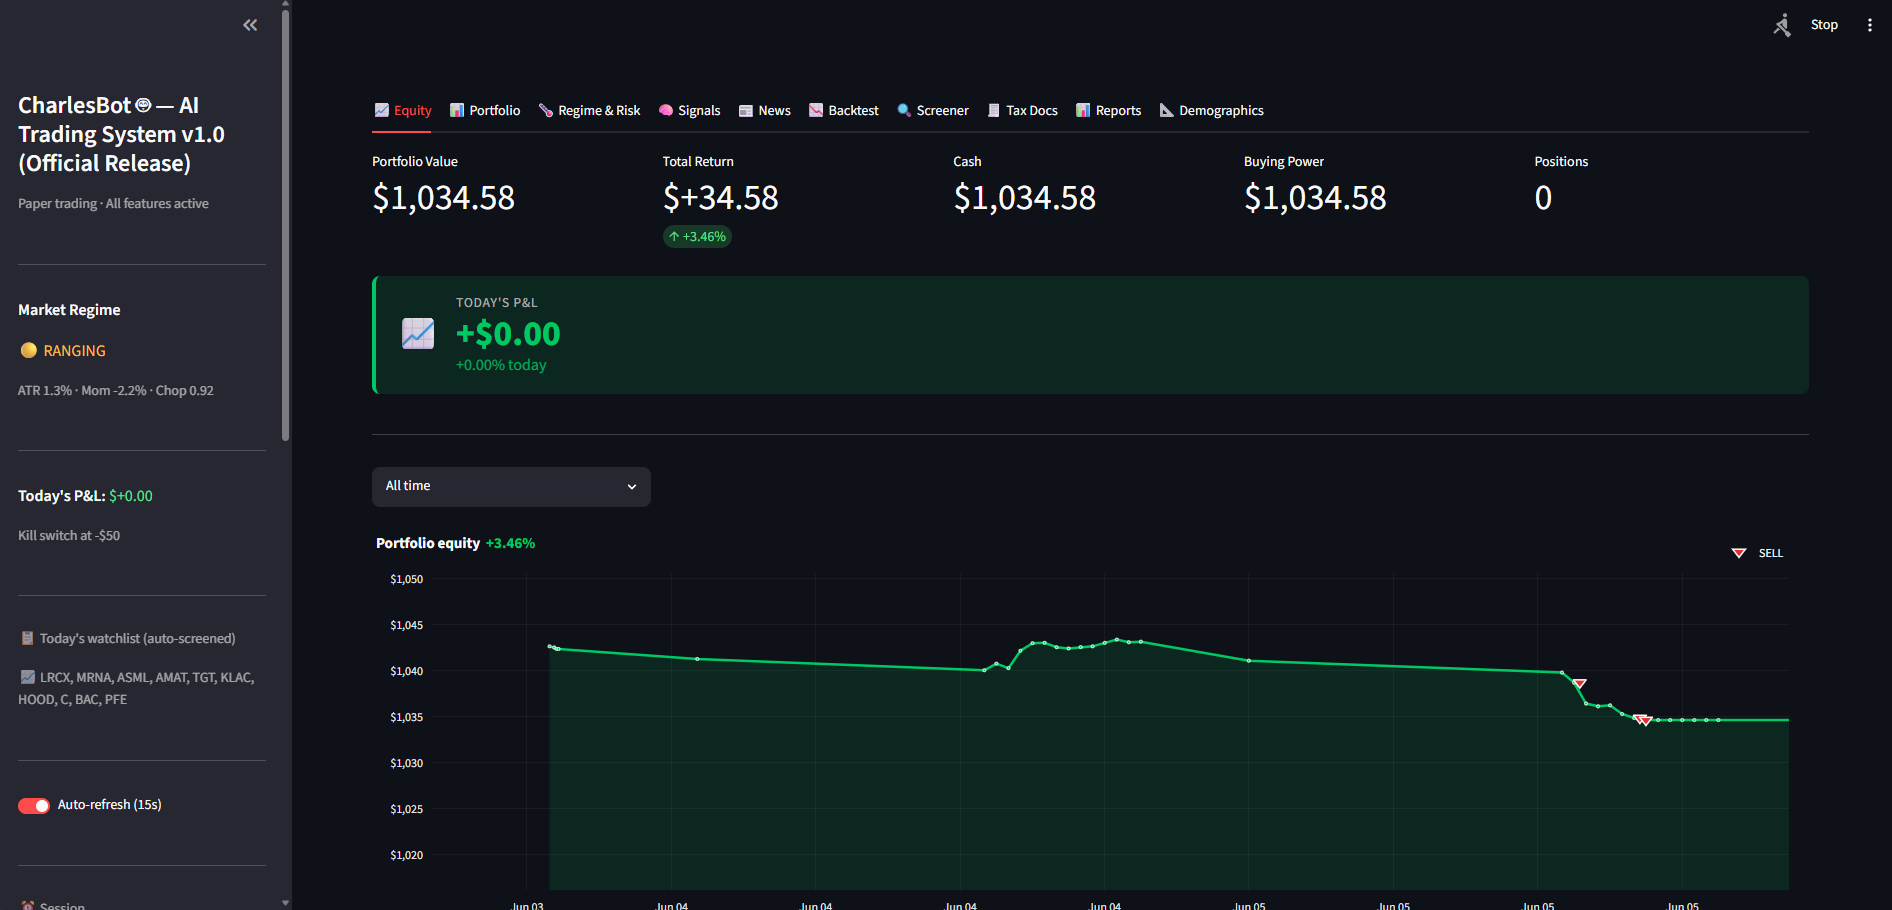
Task: Click the watchlist ticker list LRCX, MRNA
Action: [137, 689]
